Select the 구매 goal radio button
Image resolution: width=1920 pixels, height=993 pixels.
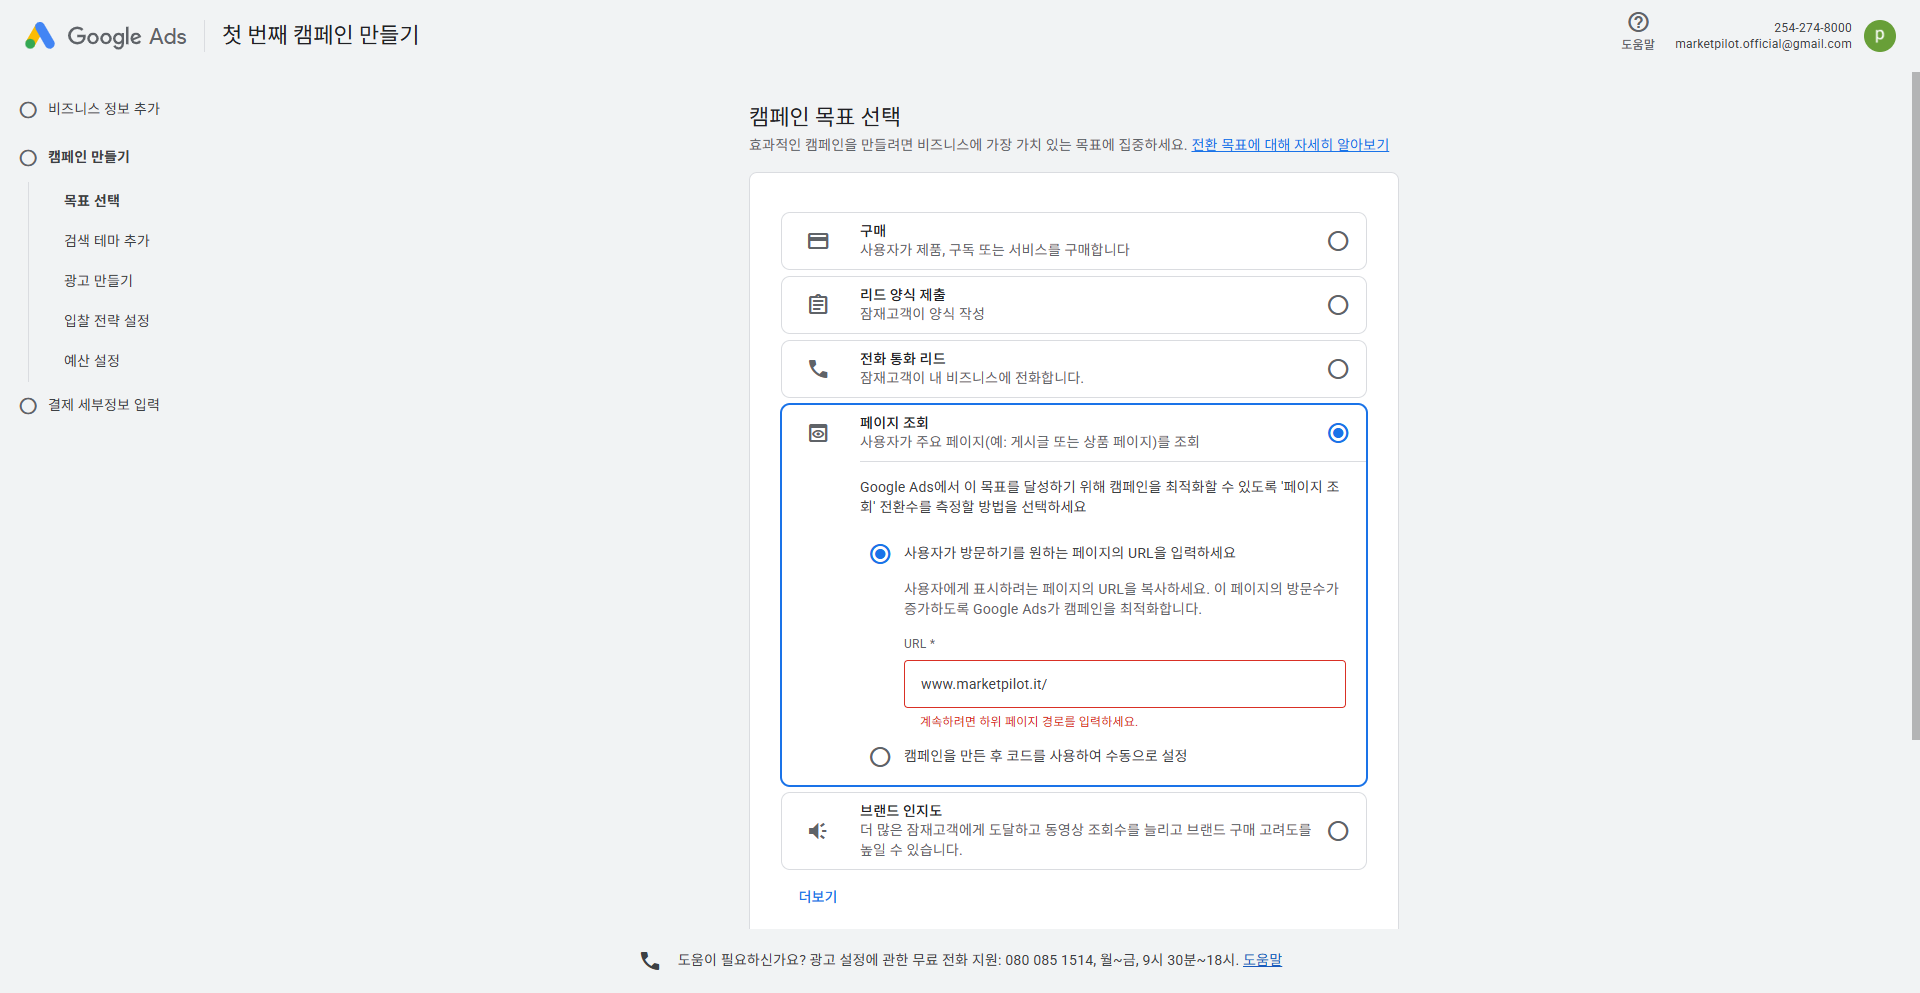click(1338, 241)
